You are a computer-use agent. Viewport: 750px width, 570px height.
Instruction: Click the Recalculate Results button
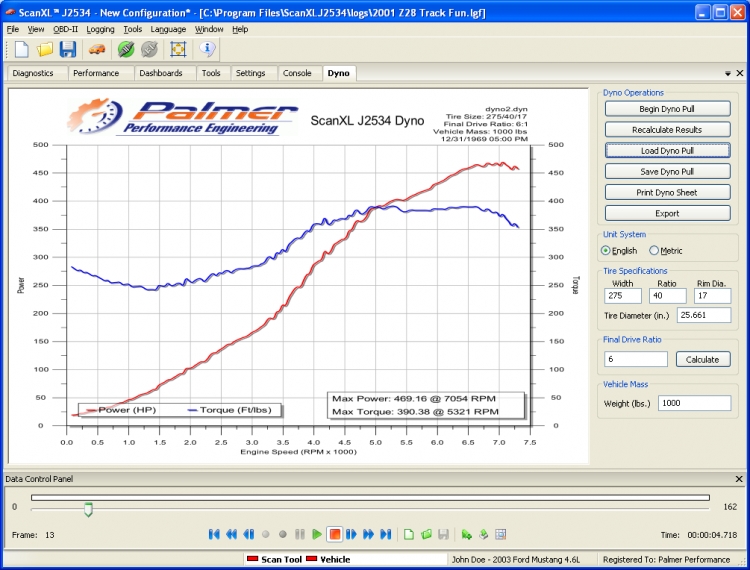(667, 130)
